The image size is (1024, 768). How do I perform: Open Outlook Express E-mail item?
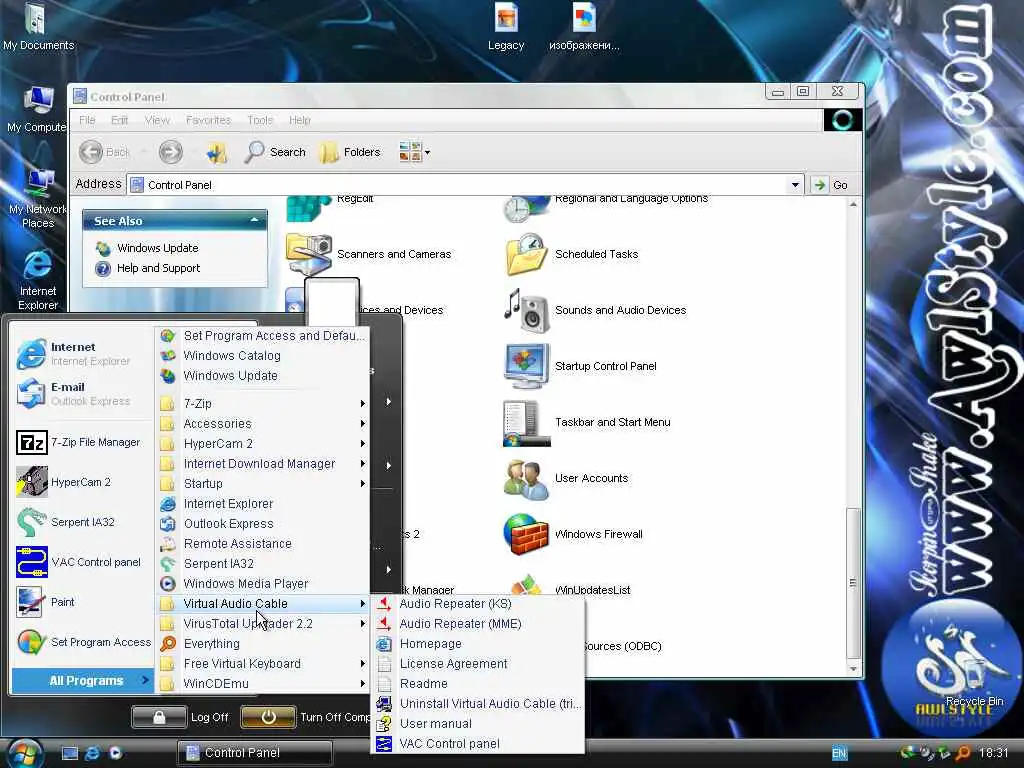point(81,394)
